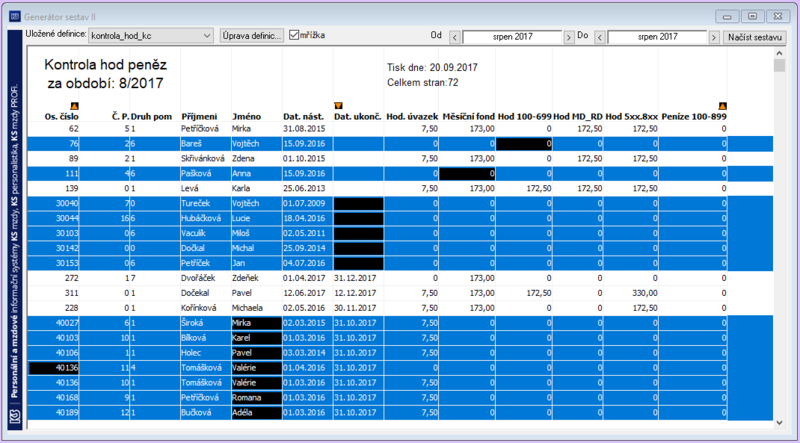The height and width of the screenshot is (443, 800).
Task: Click the Os. číslo column header
Action: click(x=61, y=117)
